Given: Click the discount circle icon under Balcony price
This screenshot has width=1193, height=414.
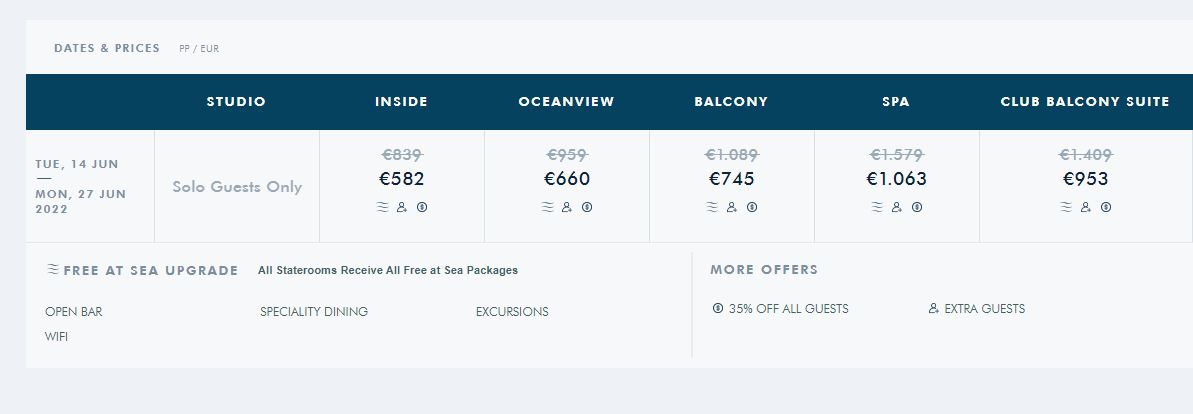Looking at the screenshot, I should [752, 207].
